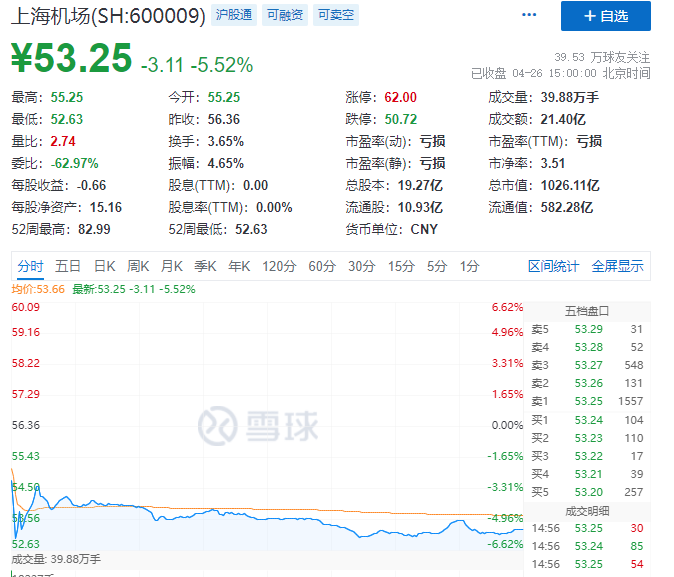Select the 分时 chart tab
Image resolution: width=674 pixels, height=577 pixels.
(30, 267)
